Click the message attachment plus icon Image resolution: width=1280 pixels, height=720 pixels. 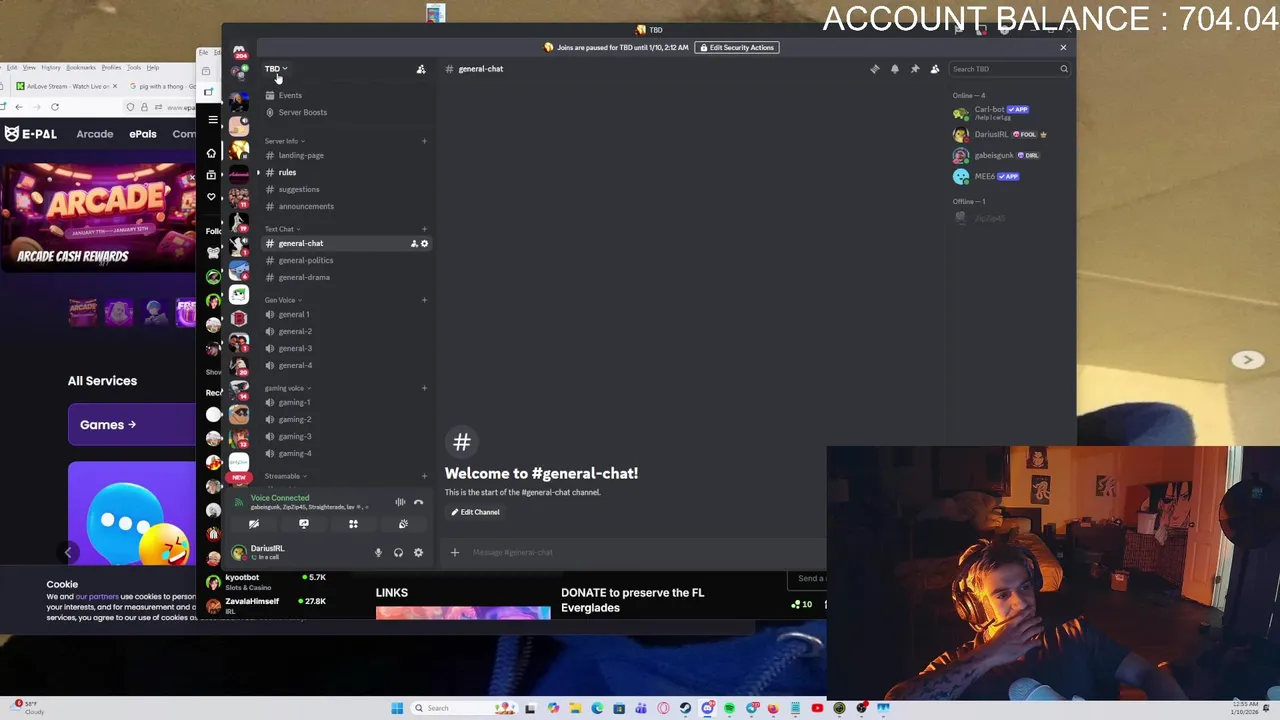pyautogui.click(x=455, y=552)
